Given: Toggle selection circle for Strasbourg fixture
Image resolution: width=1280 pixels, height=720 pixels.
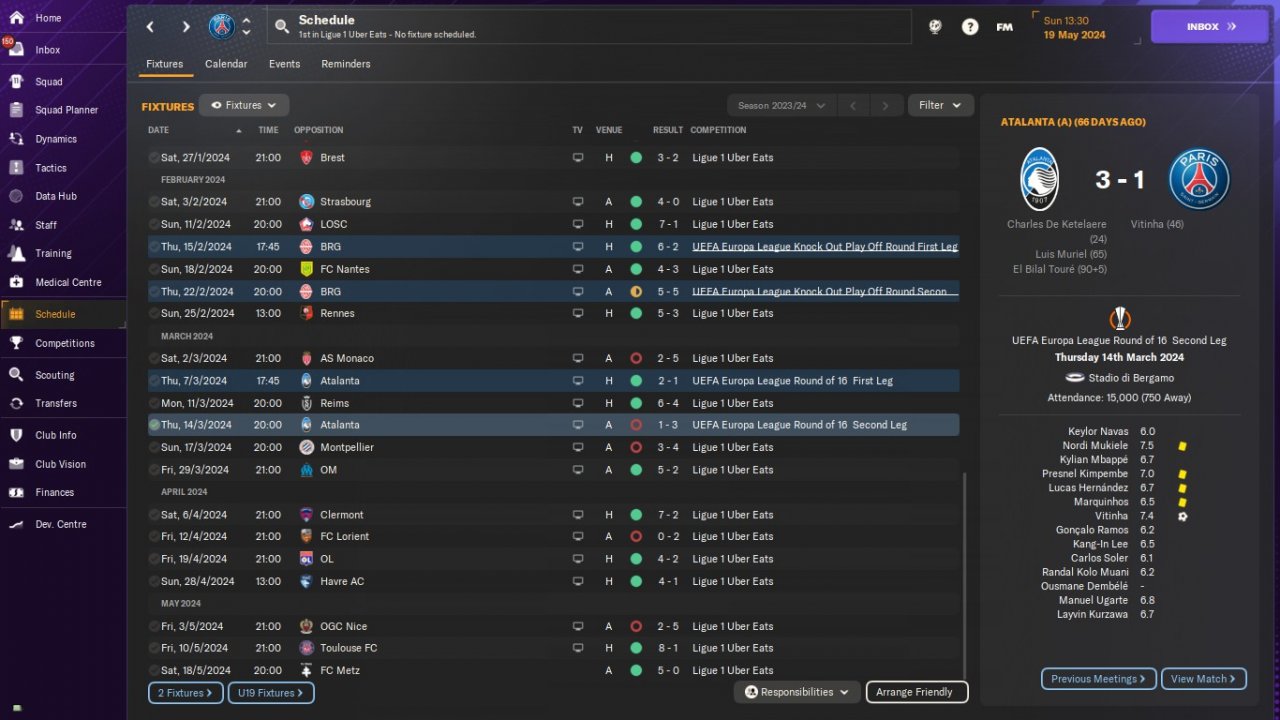Looking at the screenshot, I should pos(154,202).
